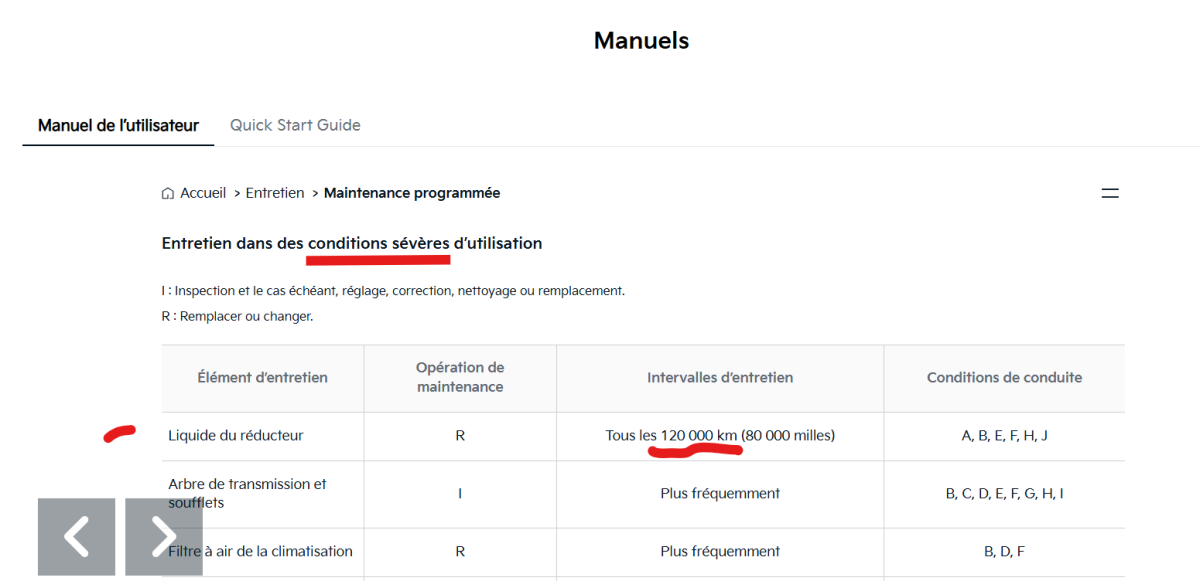Click conditions A, B, E, F, H, J cell

[1004, 436]
